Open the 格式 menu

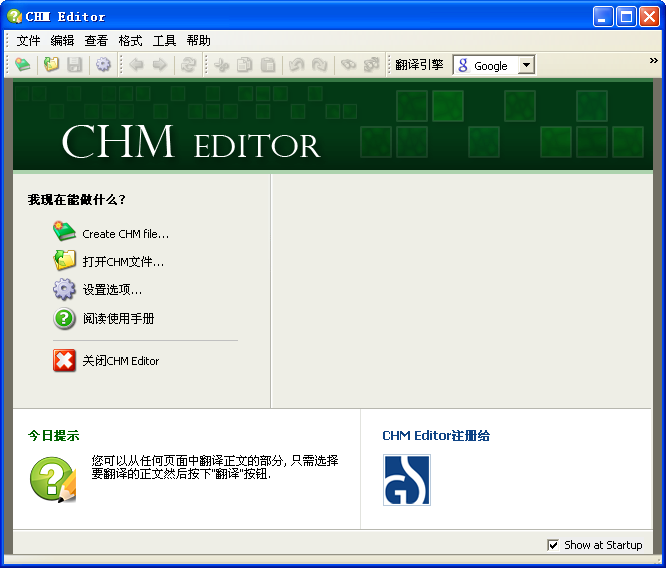pyautogui.click(x=130, y=41)
